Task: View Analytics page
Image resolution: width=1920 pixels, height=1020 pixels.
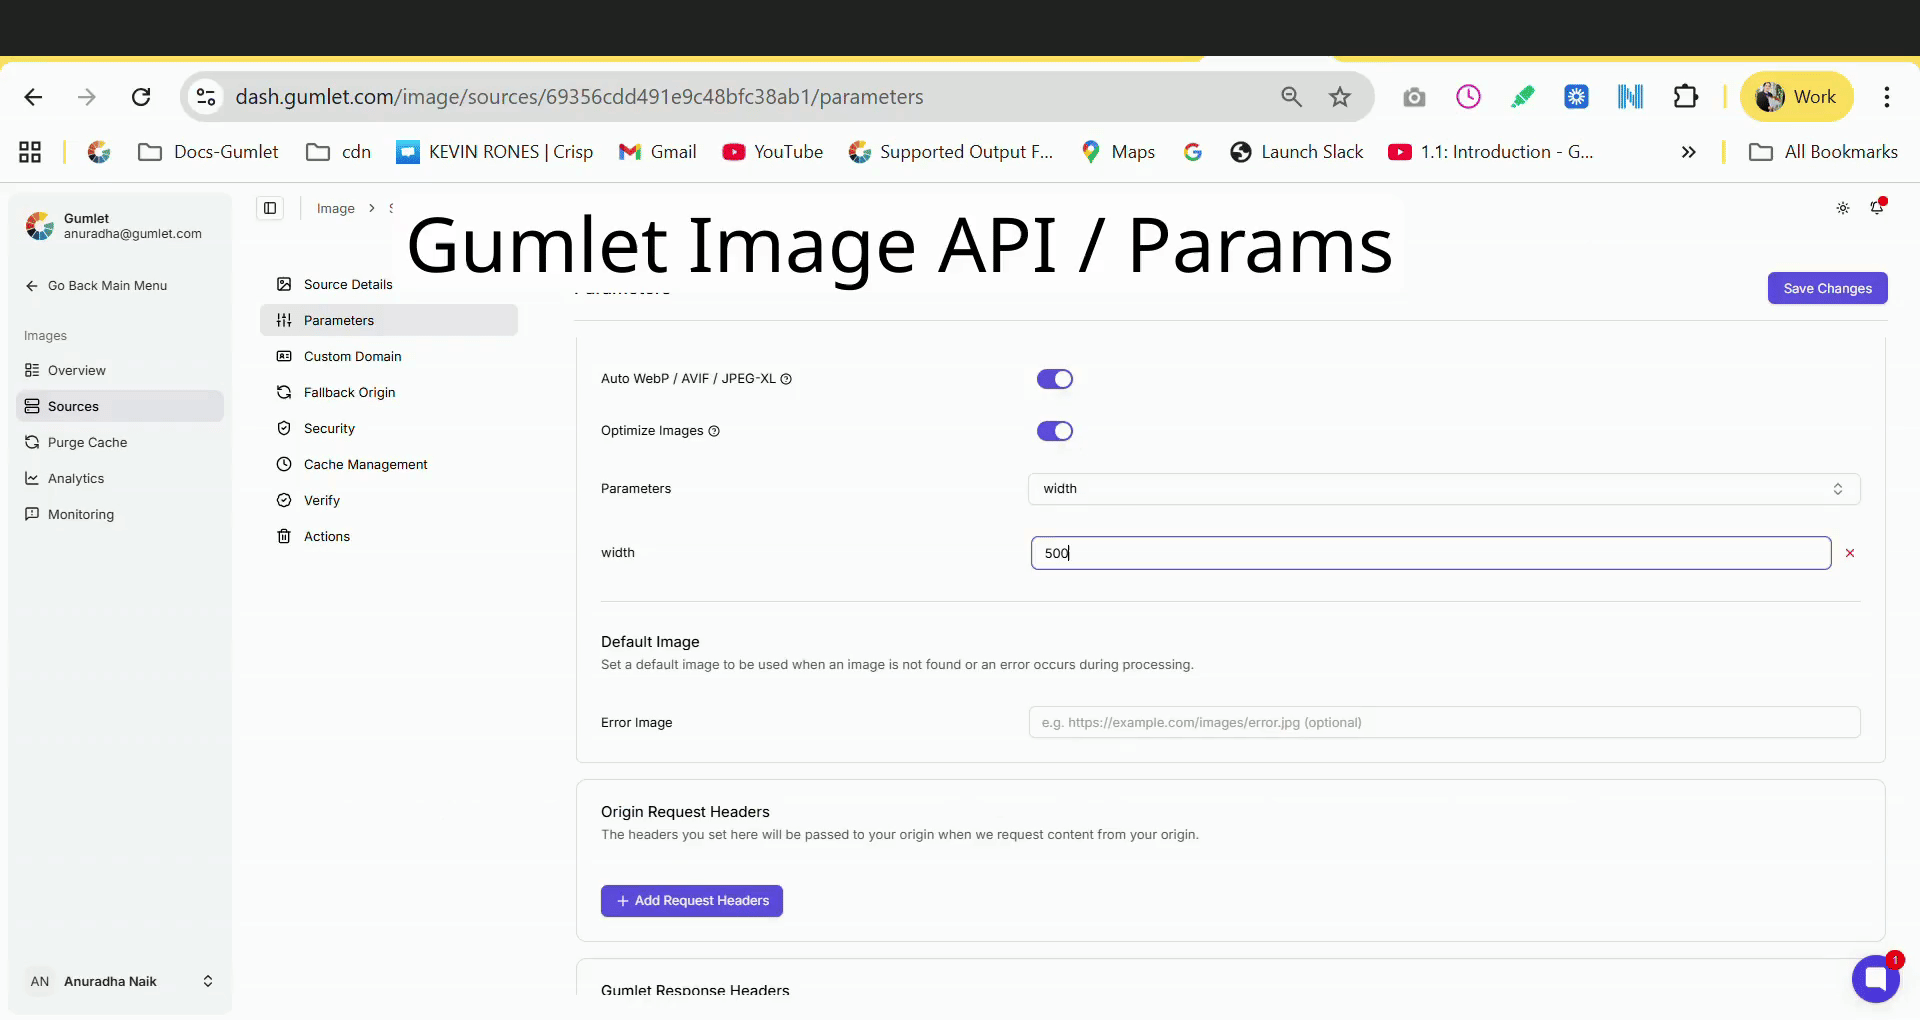Action: [x=120, y=479]
